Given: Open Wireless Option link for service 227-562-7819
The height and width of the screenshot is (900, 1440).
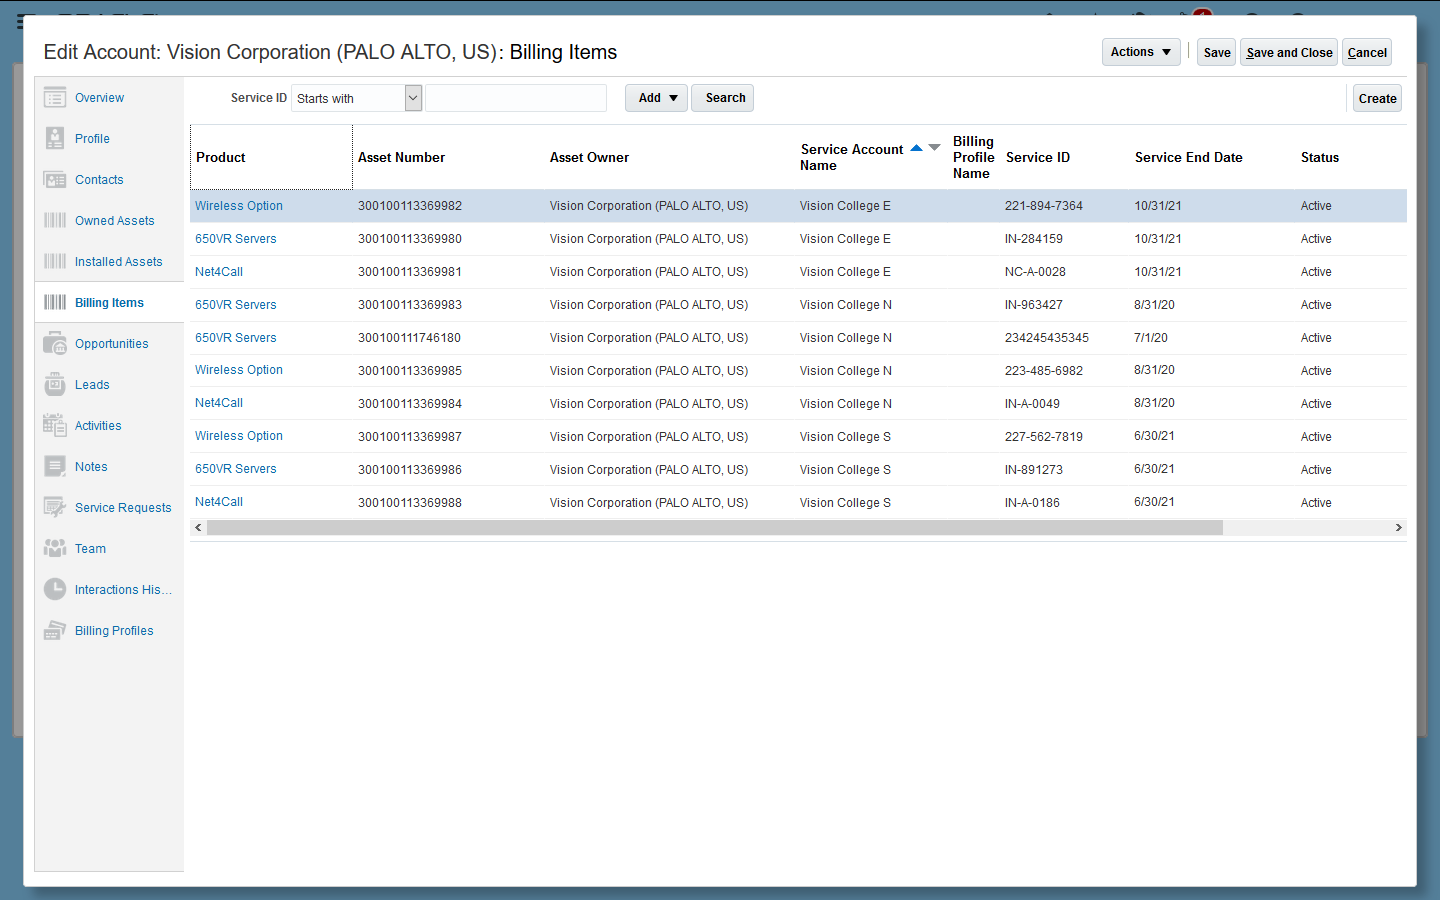Looking at the screenshot, I should point(239,436).
